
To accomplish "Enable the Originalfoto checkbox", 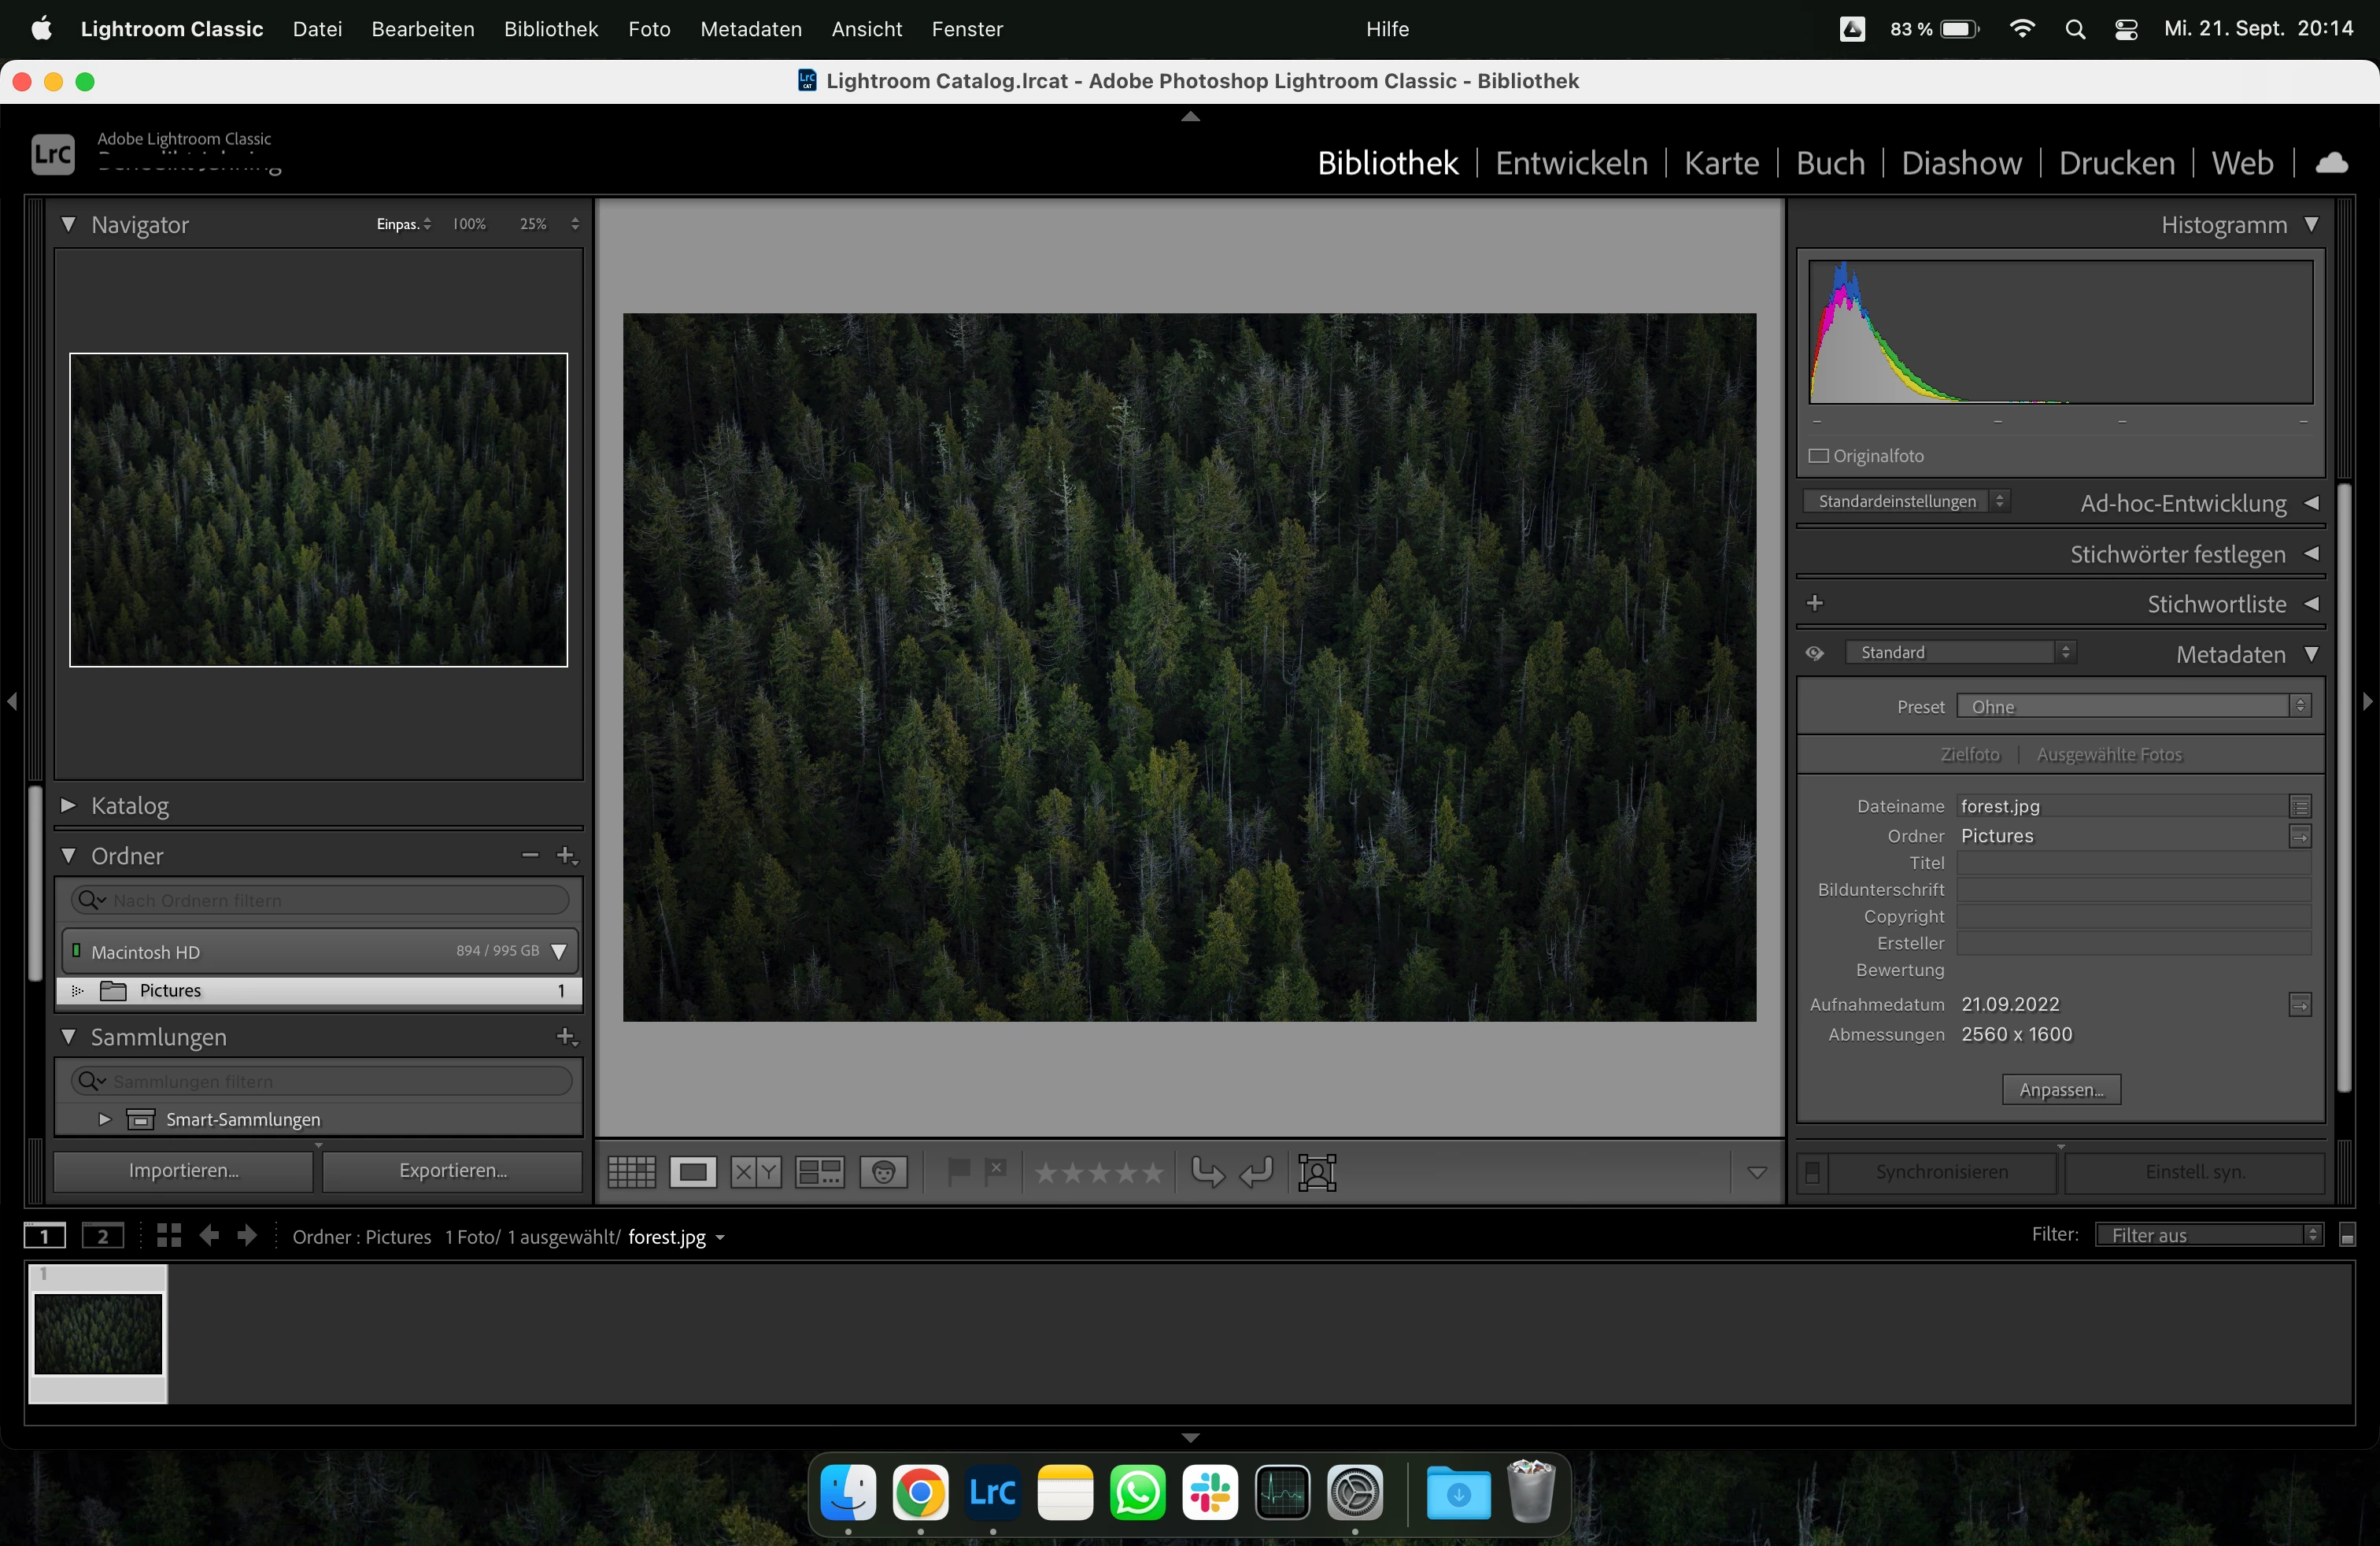I will click(1819, 456).
